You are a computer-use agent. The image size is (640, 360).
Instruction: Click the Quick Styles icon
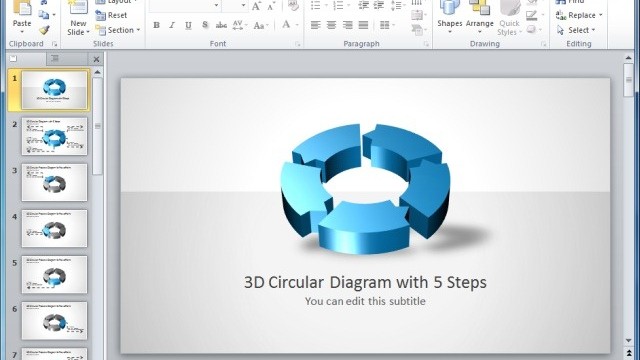pyautogui.click(x=509, y=7)
